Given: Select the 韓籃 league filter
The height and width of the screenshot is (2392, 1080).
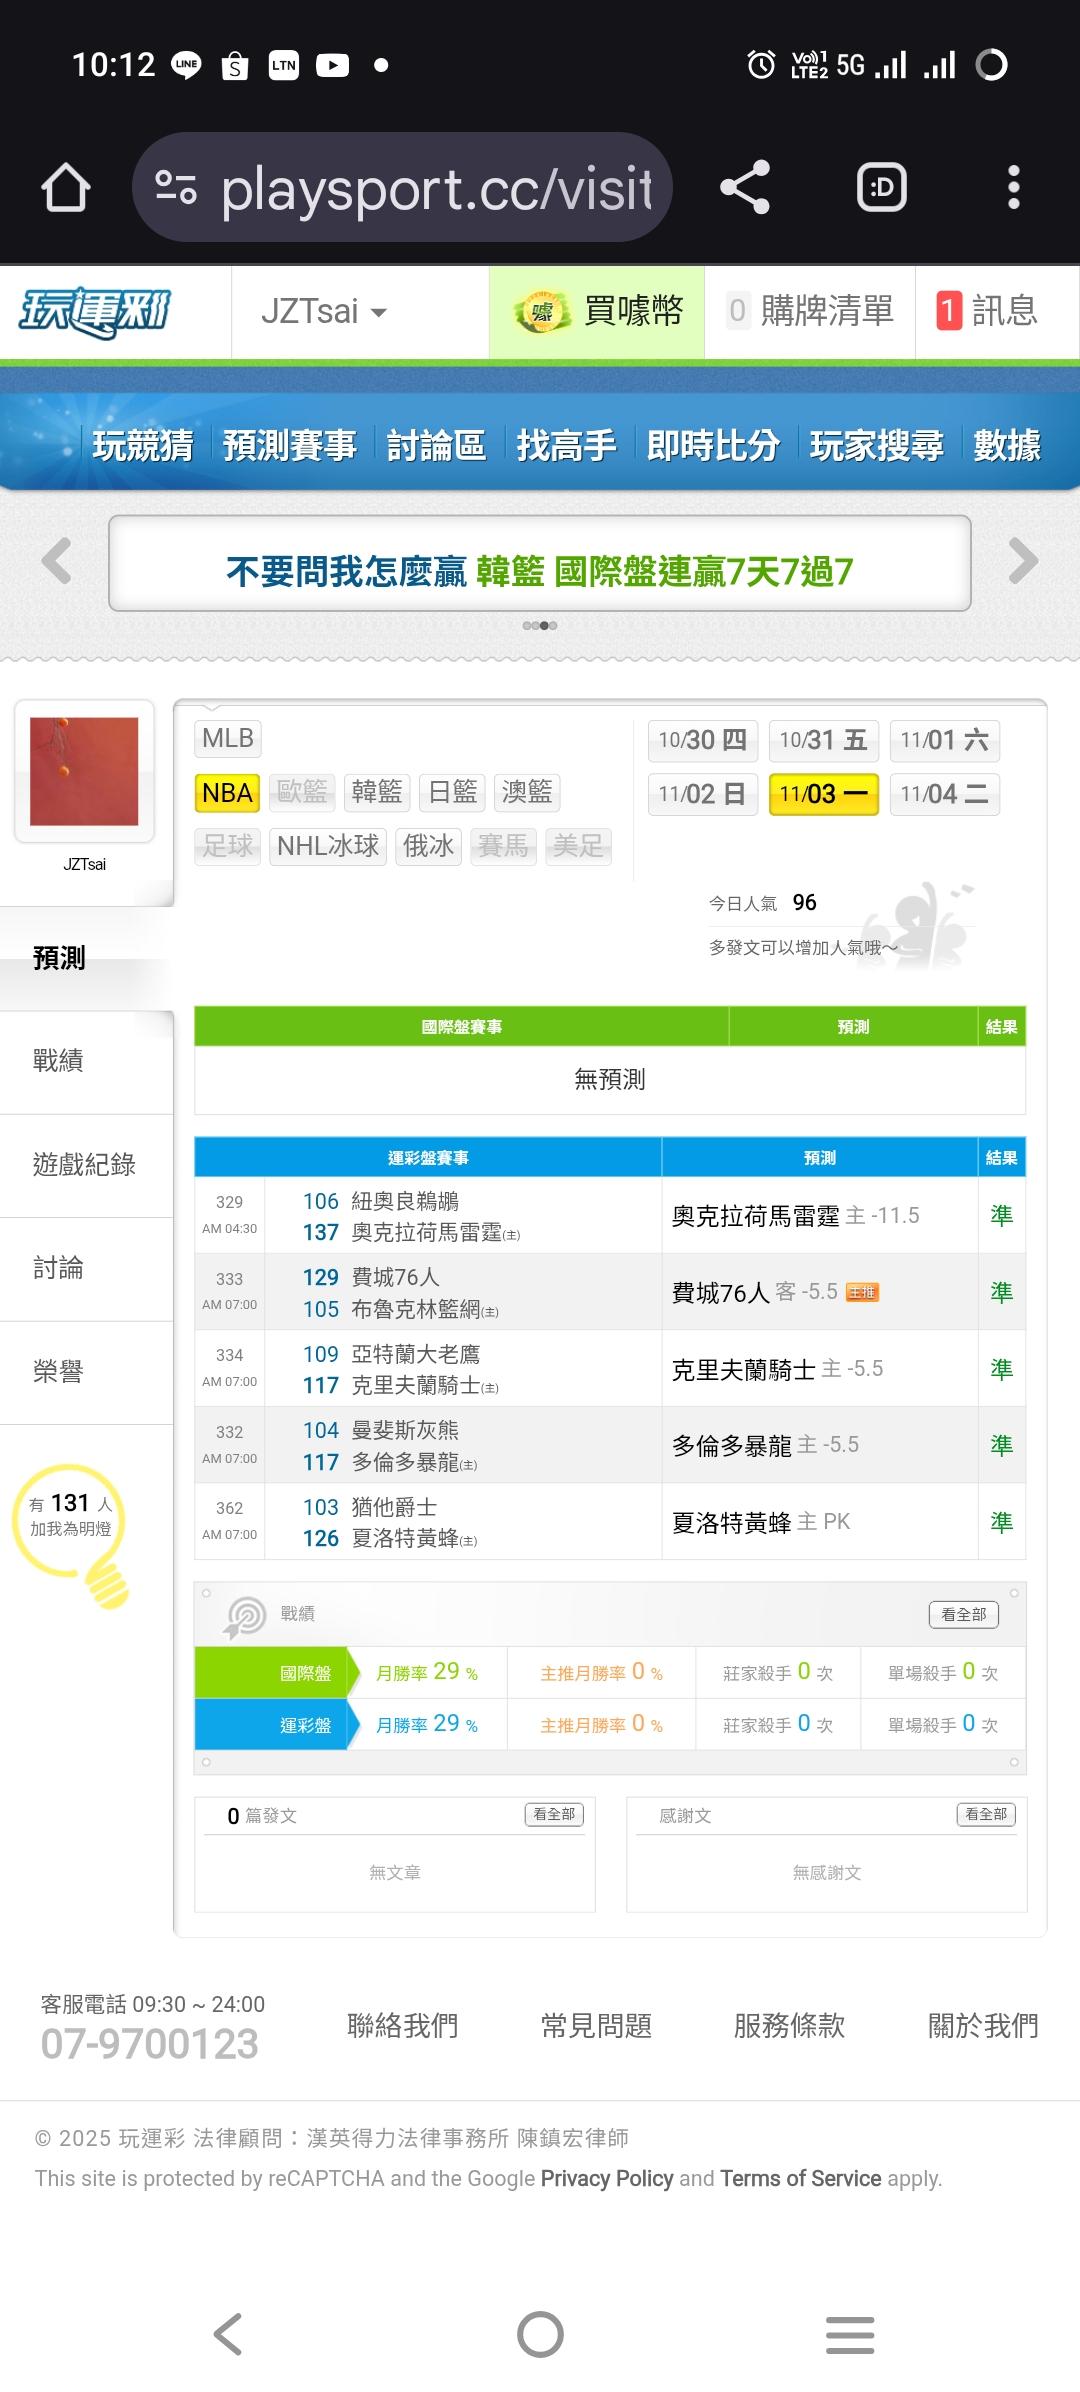Looking at the screenshot, I should coord(376,793).
